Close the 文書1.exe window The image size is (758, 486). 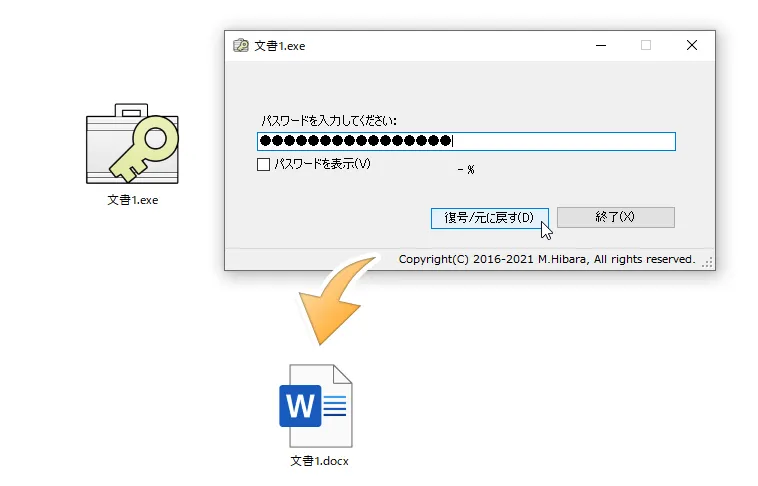[x=692, y=45]
